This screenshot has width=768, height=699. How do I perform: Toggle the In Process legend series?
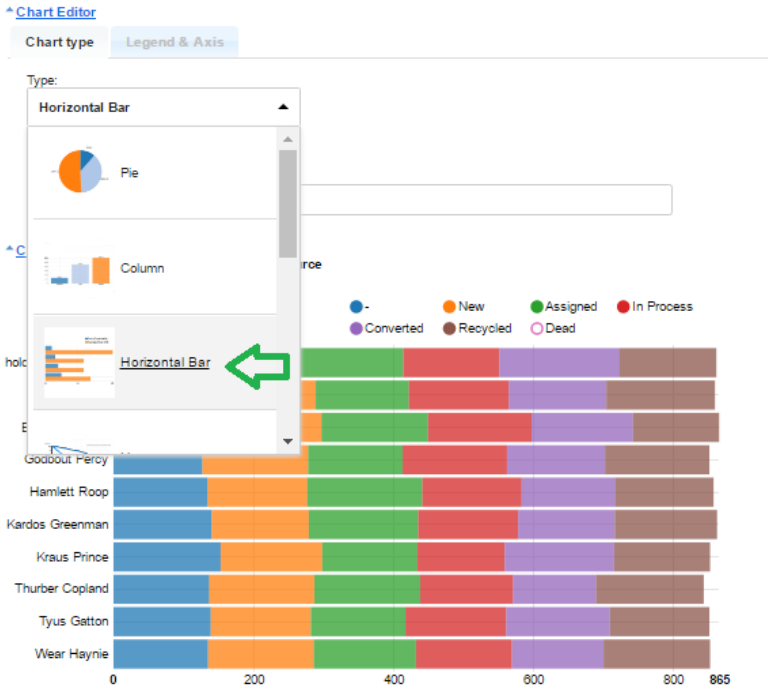[x=655, y=307]
